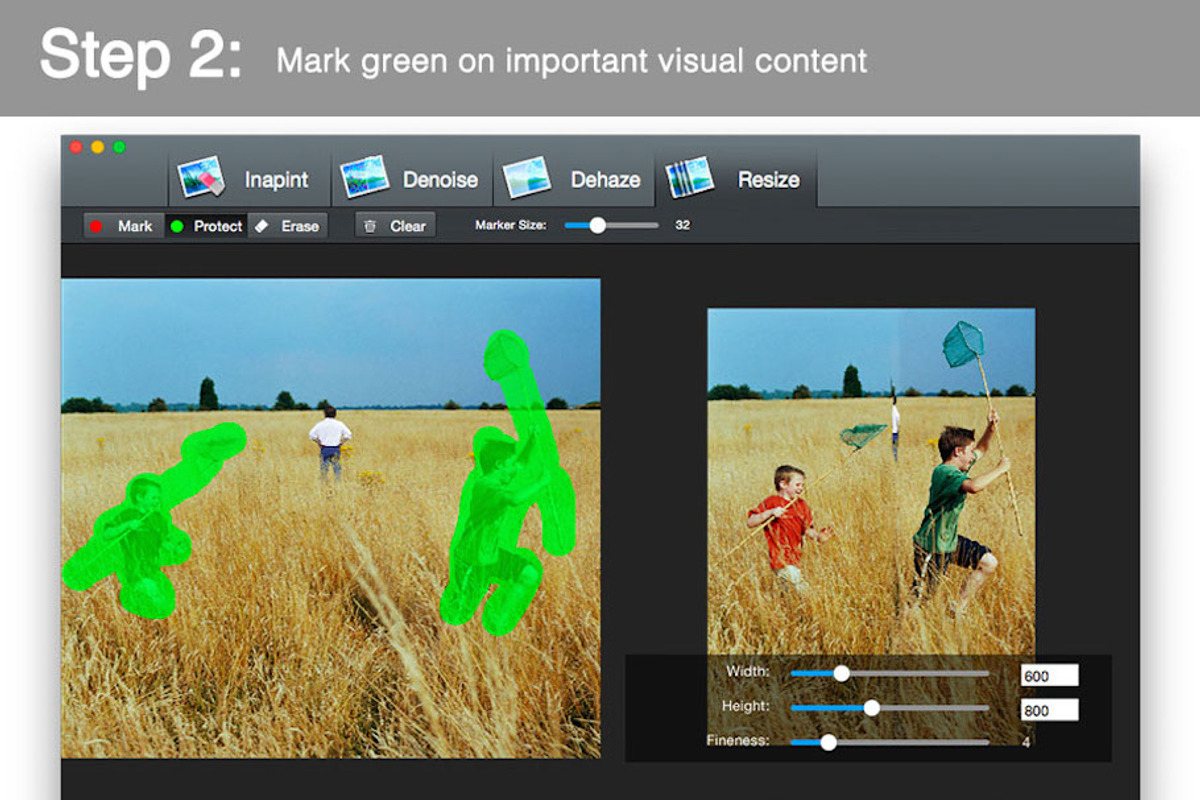Switch to the Denoise tab
Screen dimensions: 1200x800
click(412, 179)
